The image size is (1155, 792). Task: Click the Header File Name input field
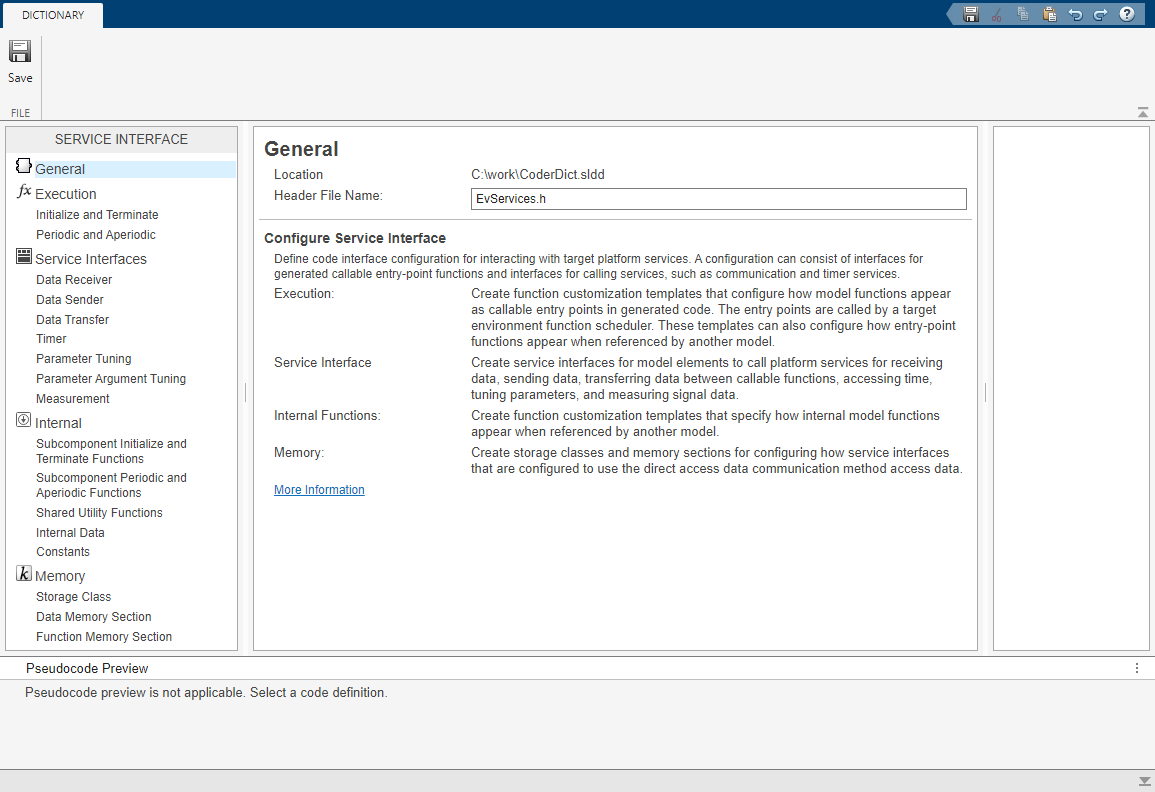(x=718, y=198)
